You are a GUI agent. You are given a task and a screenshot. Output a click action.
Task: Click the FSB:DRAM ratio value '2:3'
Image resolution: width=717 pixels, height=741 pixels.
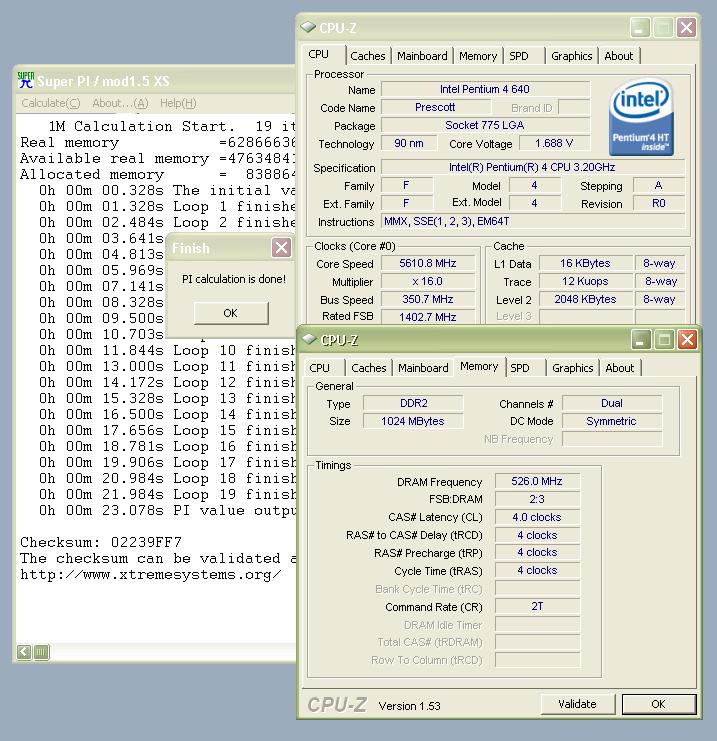pyautogui.click(x=537, y=499)
